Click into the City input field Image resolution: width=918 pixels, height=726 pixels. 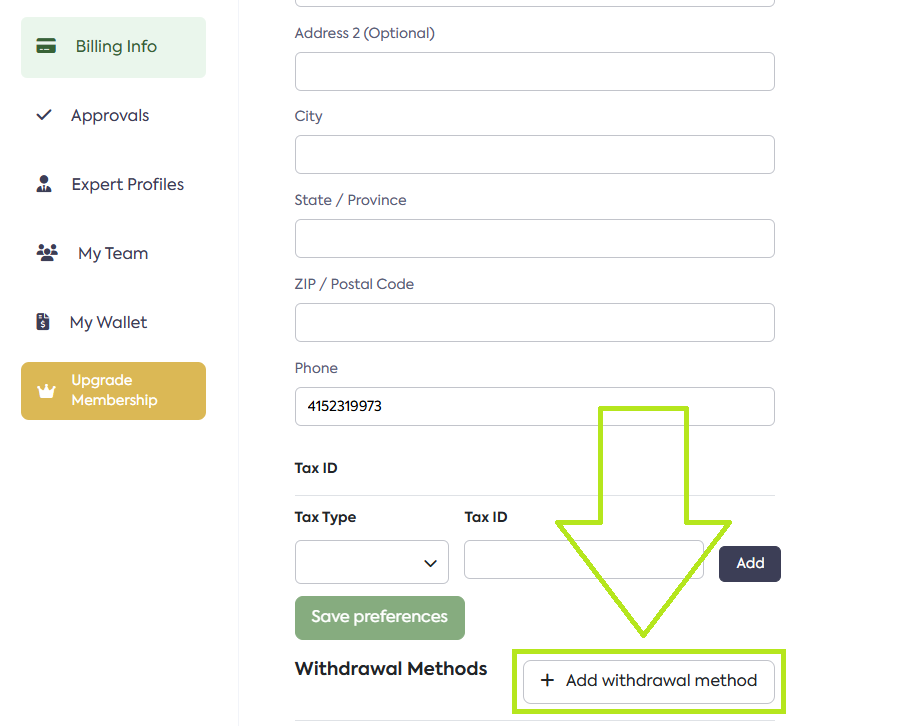534,155
